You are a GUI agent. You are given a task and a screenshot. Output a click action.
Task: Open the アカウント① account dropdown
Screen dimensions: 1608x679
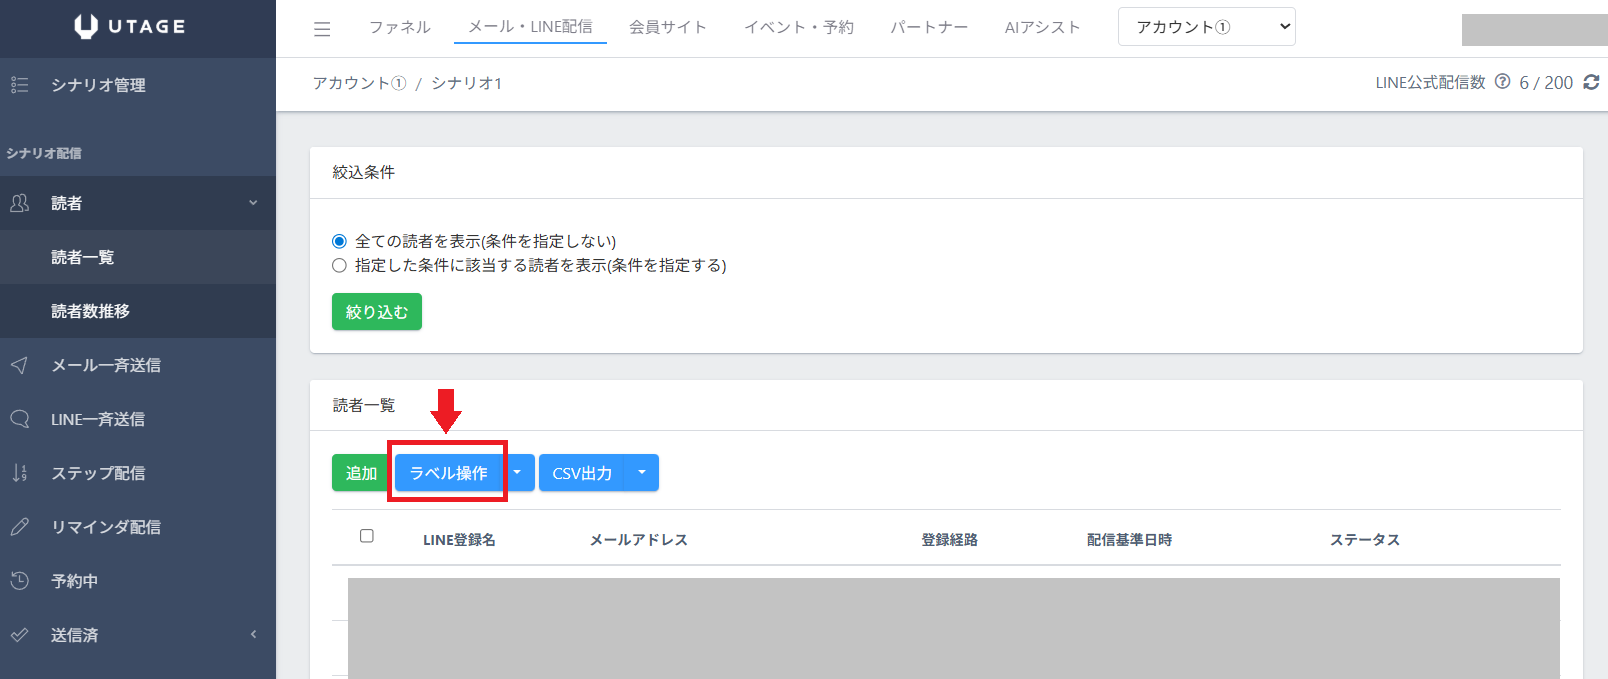tap(1206, 27)
